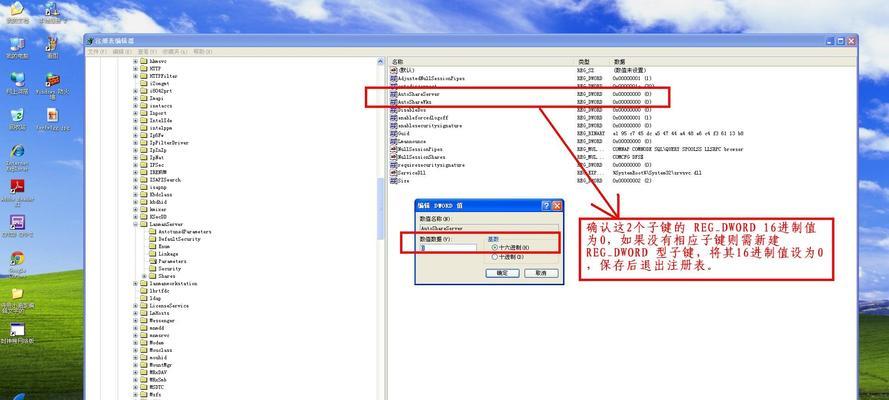Image resolution: width=889 pixels, height=400 pixels.
Task: Select the lanmanworkstation key
Action: tap(173, 283)
